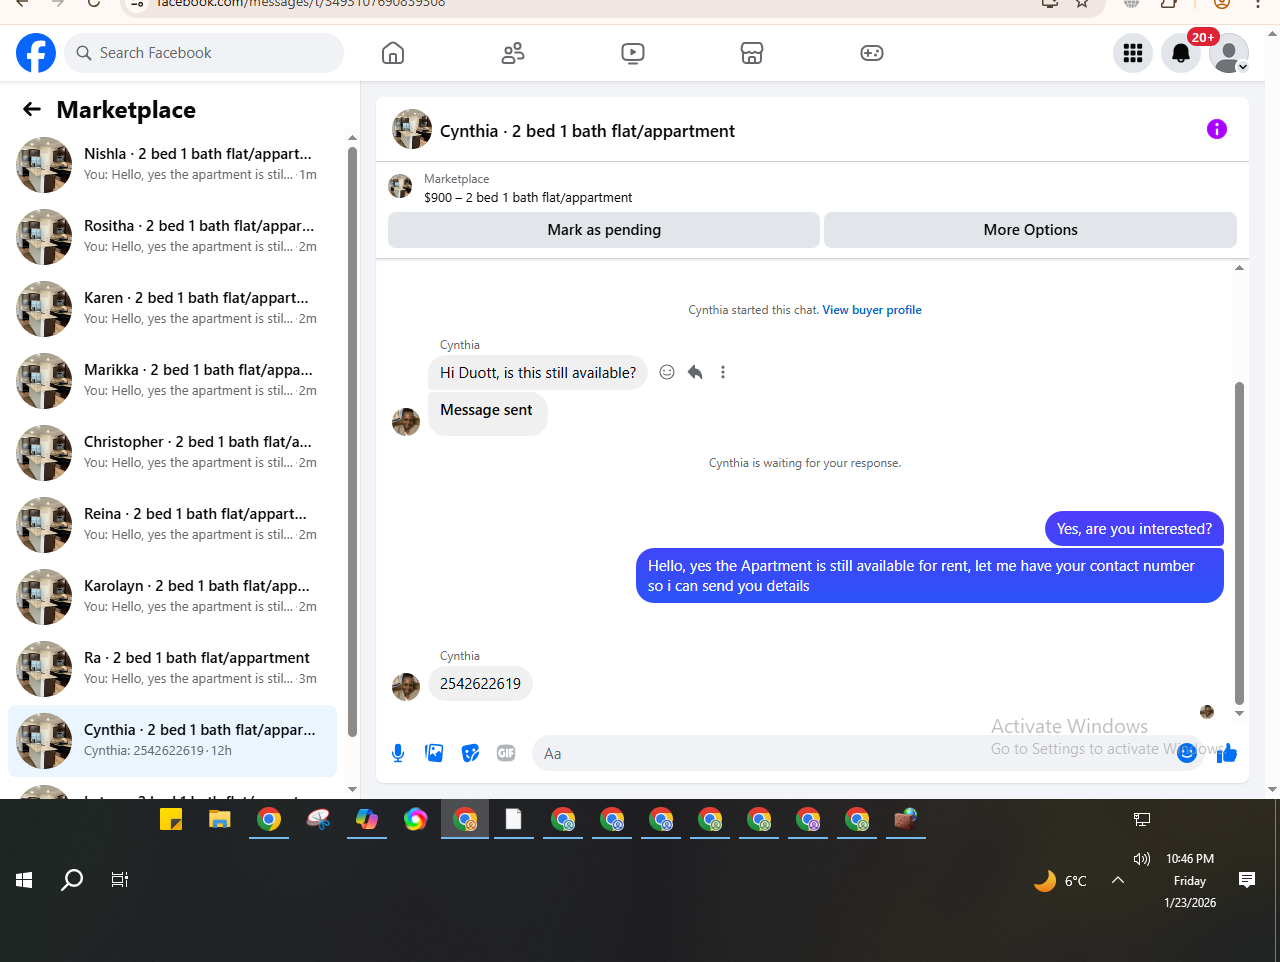Go to the Home feed icon
Image resolution: width=1280 pixels, height=962 pixels.
(x=393, y=53)
